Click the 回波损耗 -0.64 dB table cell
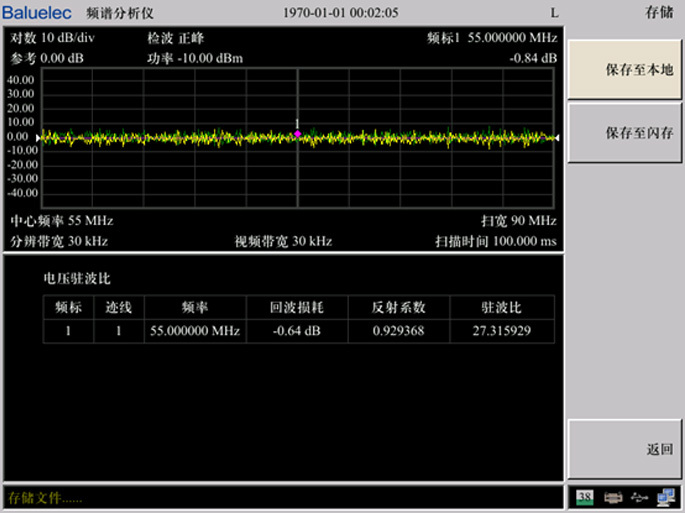685x513 pixels. pos(296,330)
